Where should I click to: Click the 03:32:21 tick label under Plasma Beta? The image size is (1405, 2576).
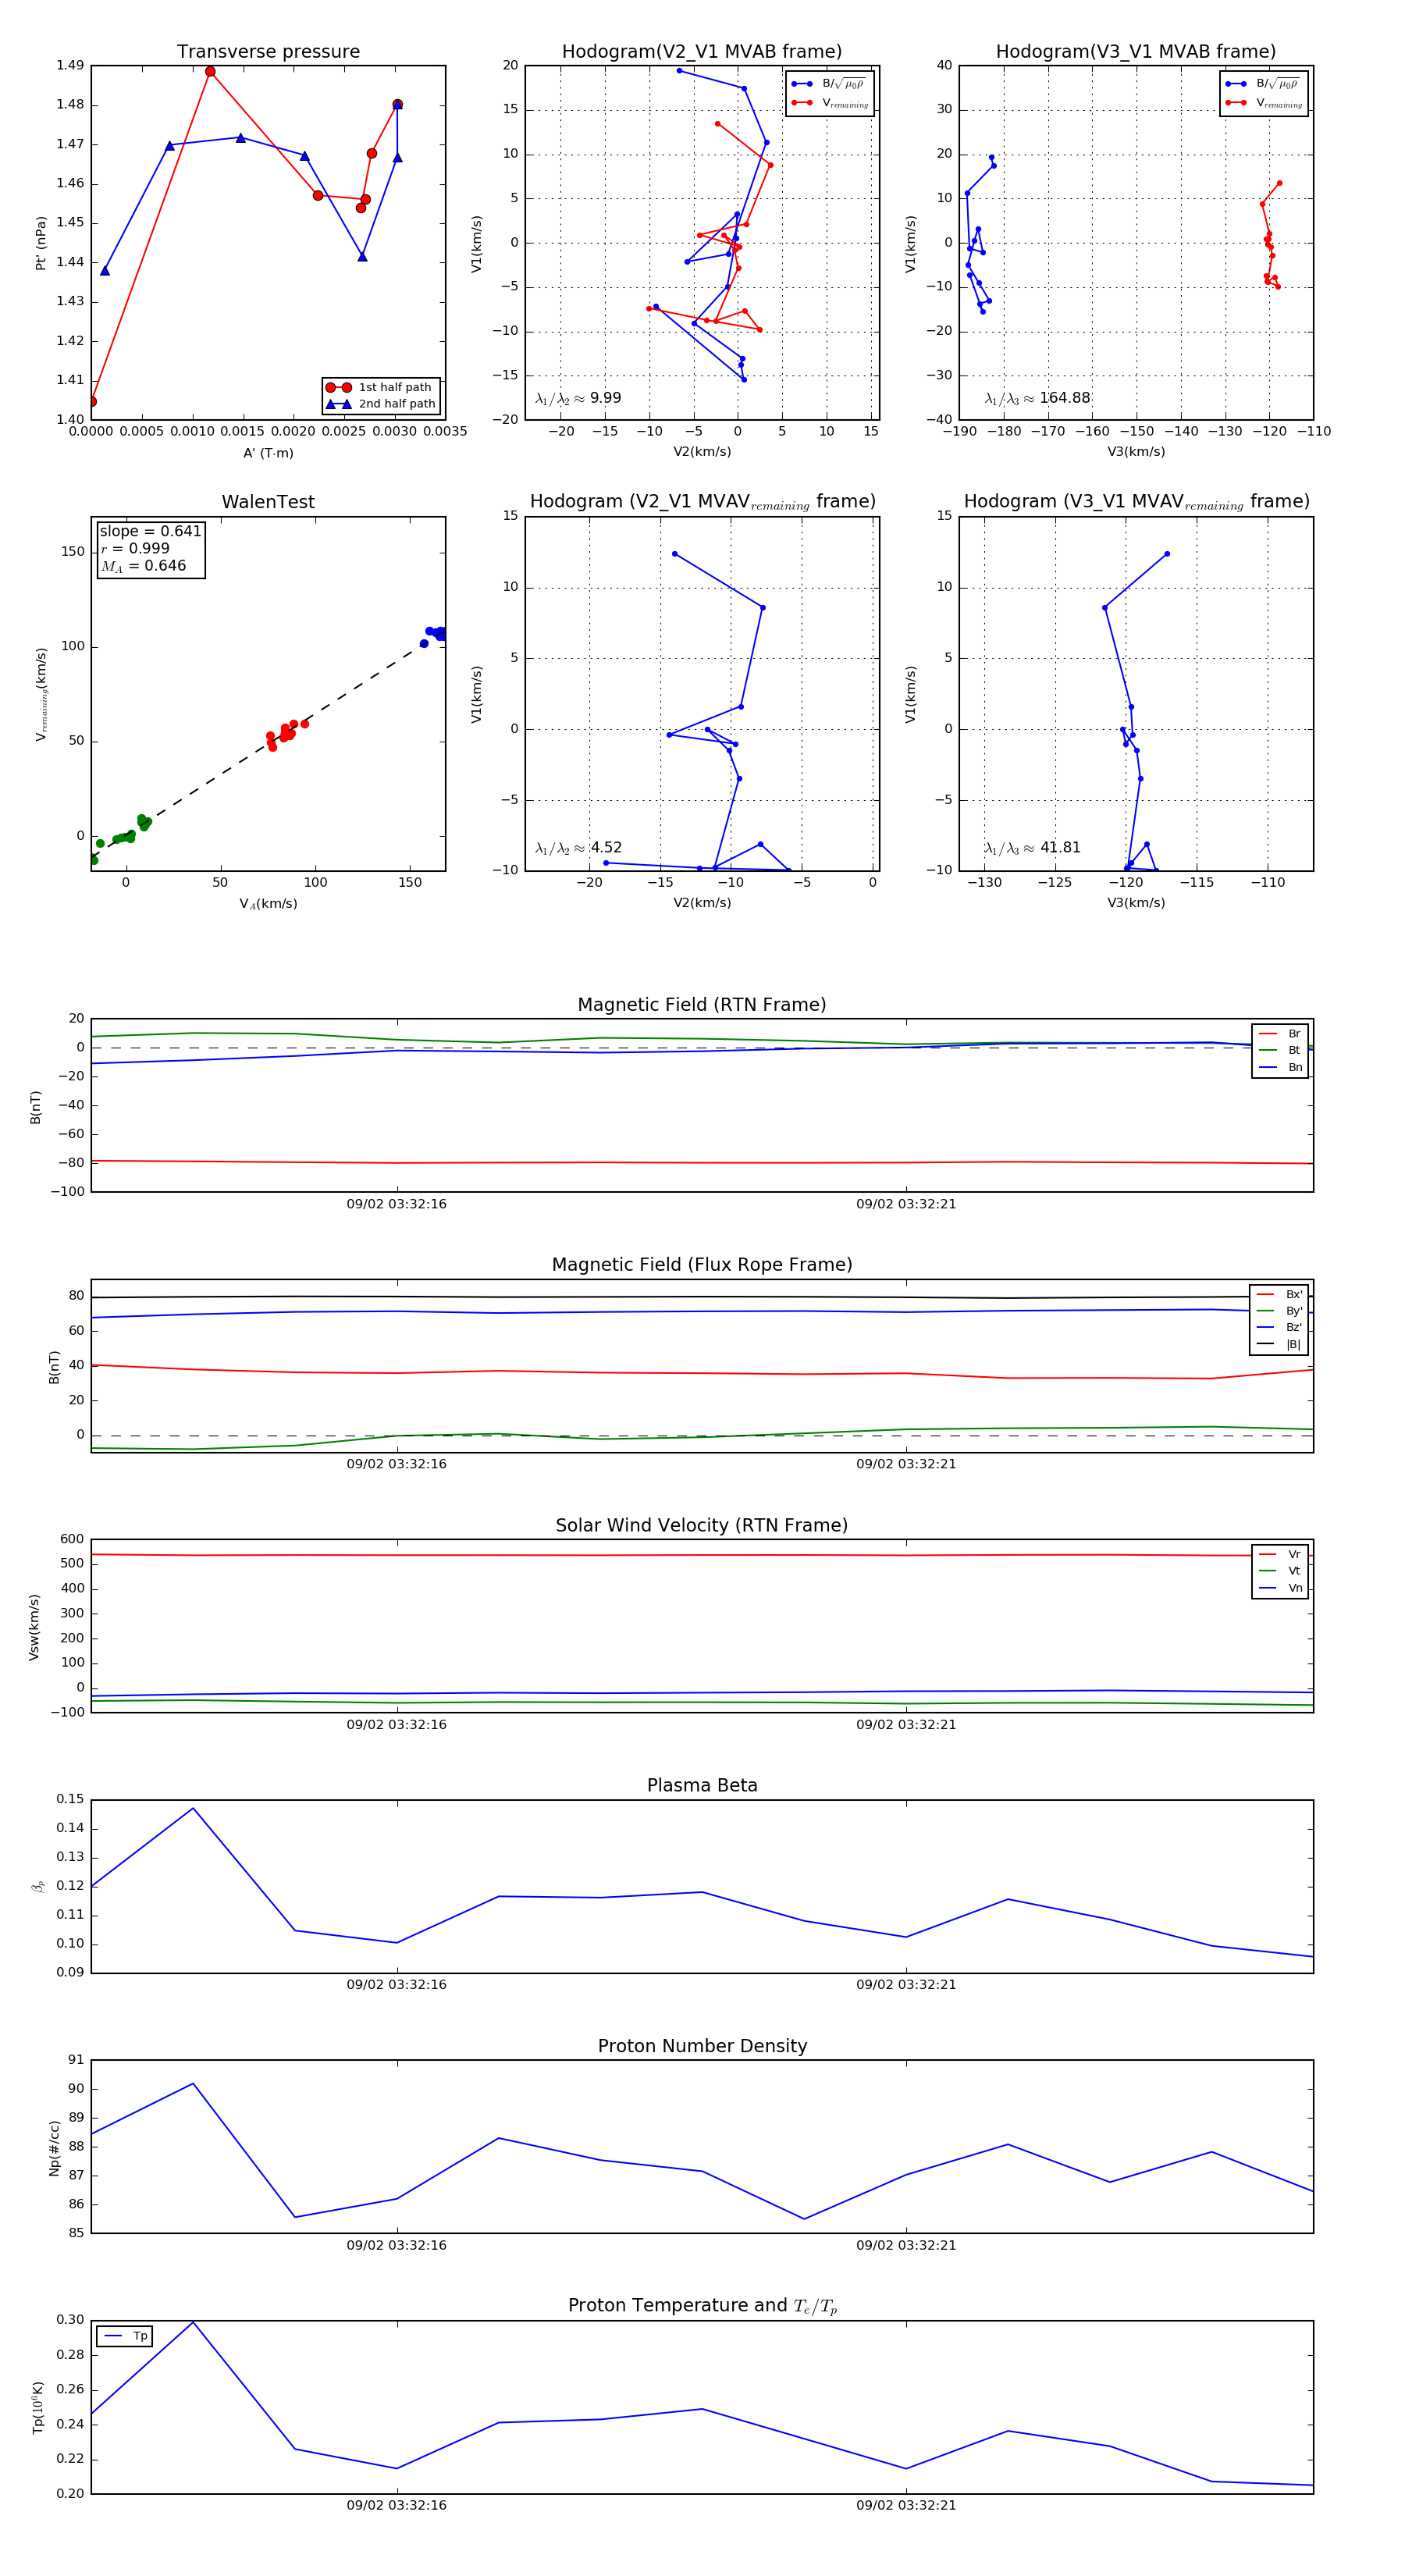(906, 1985)
